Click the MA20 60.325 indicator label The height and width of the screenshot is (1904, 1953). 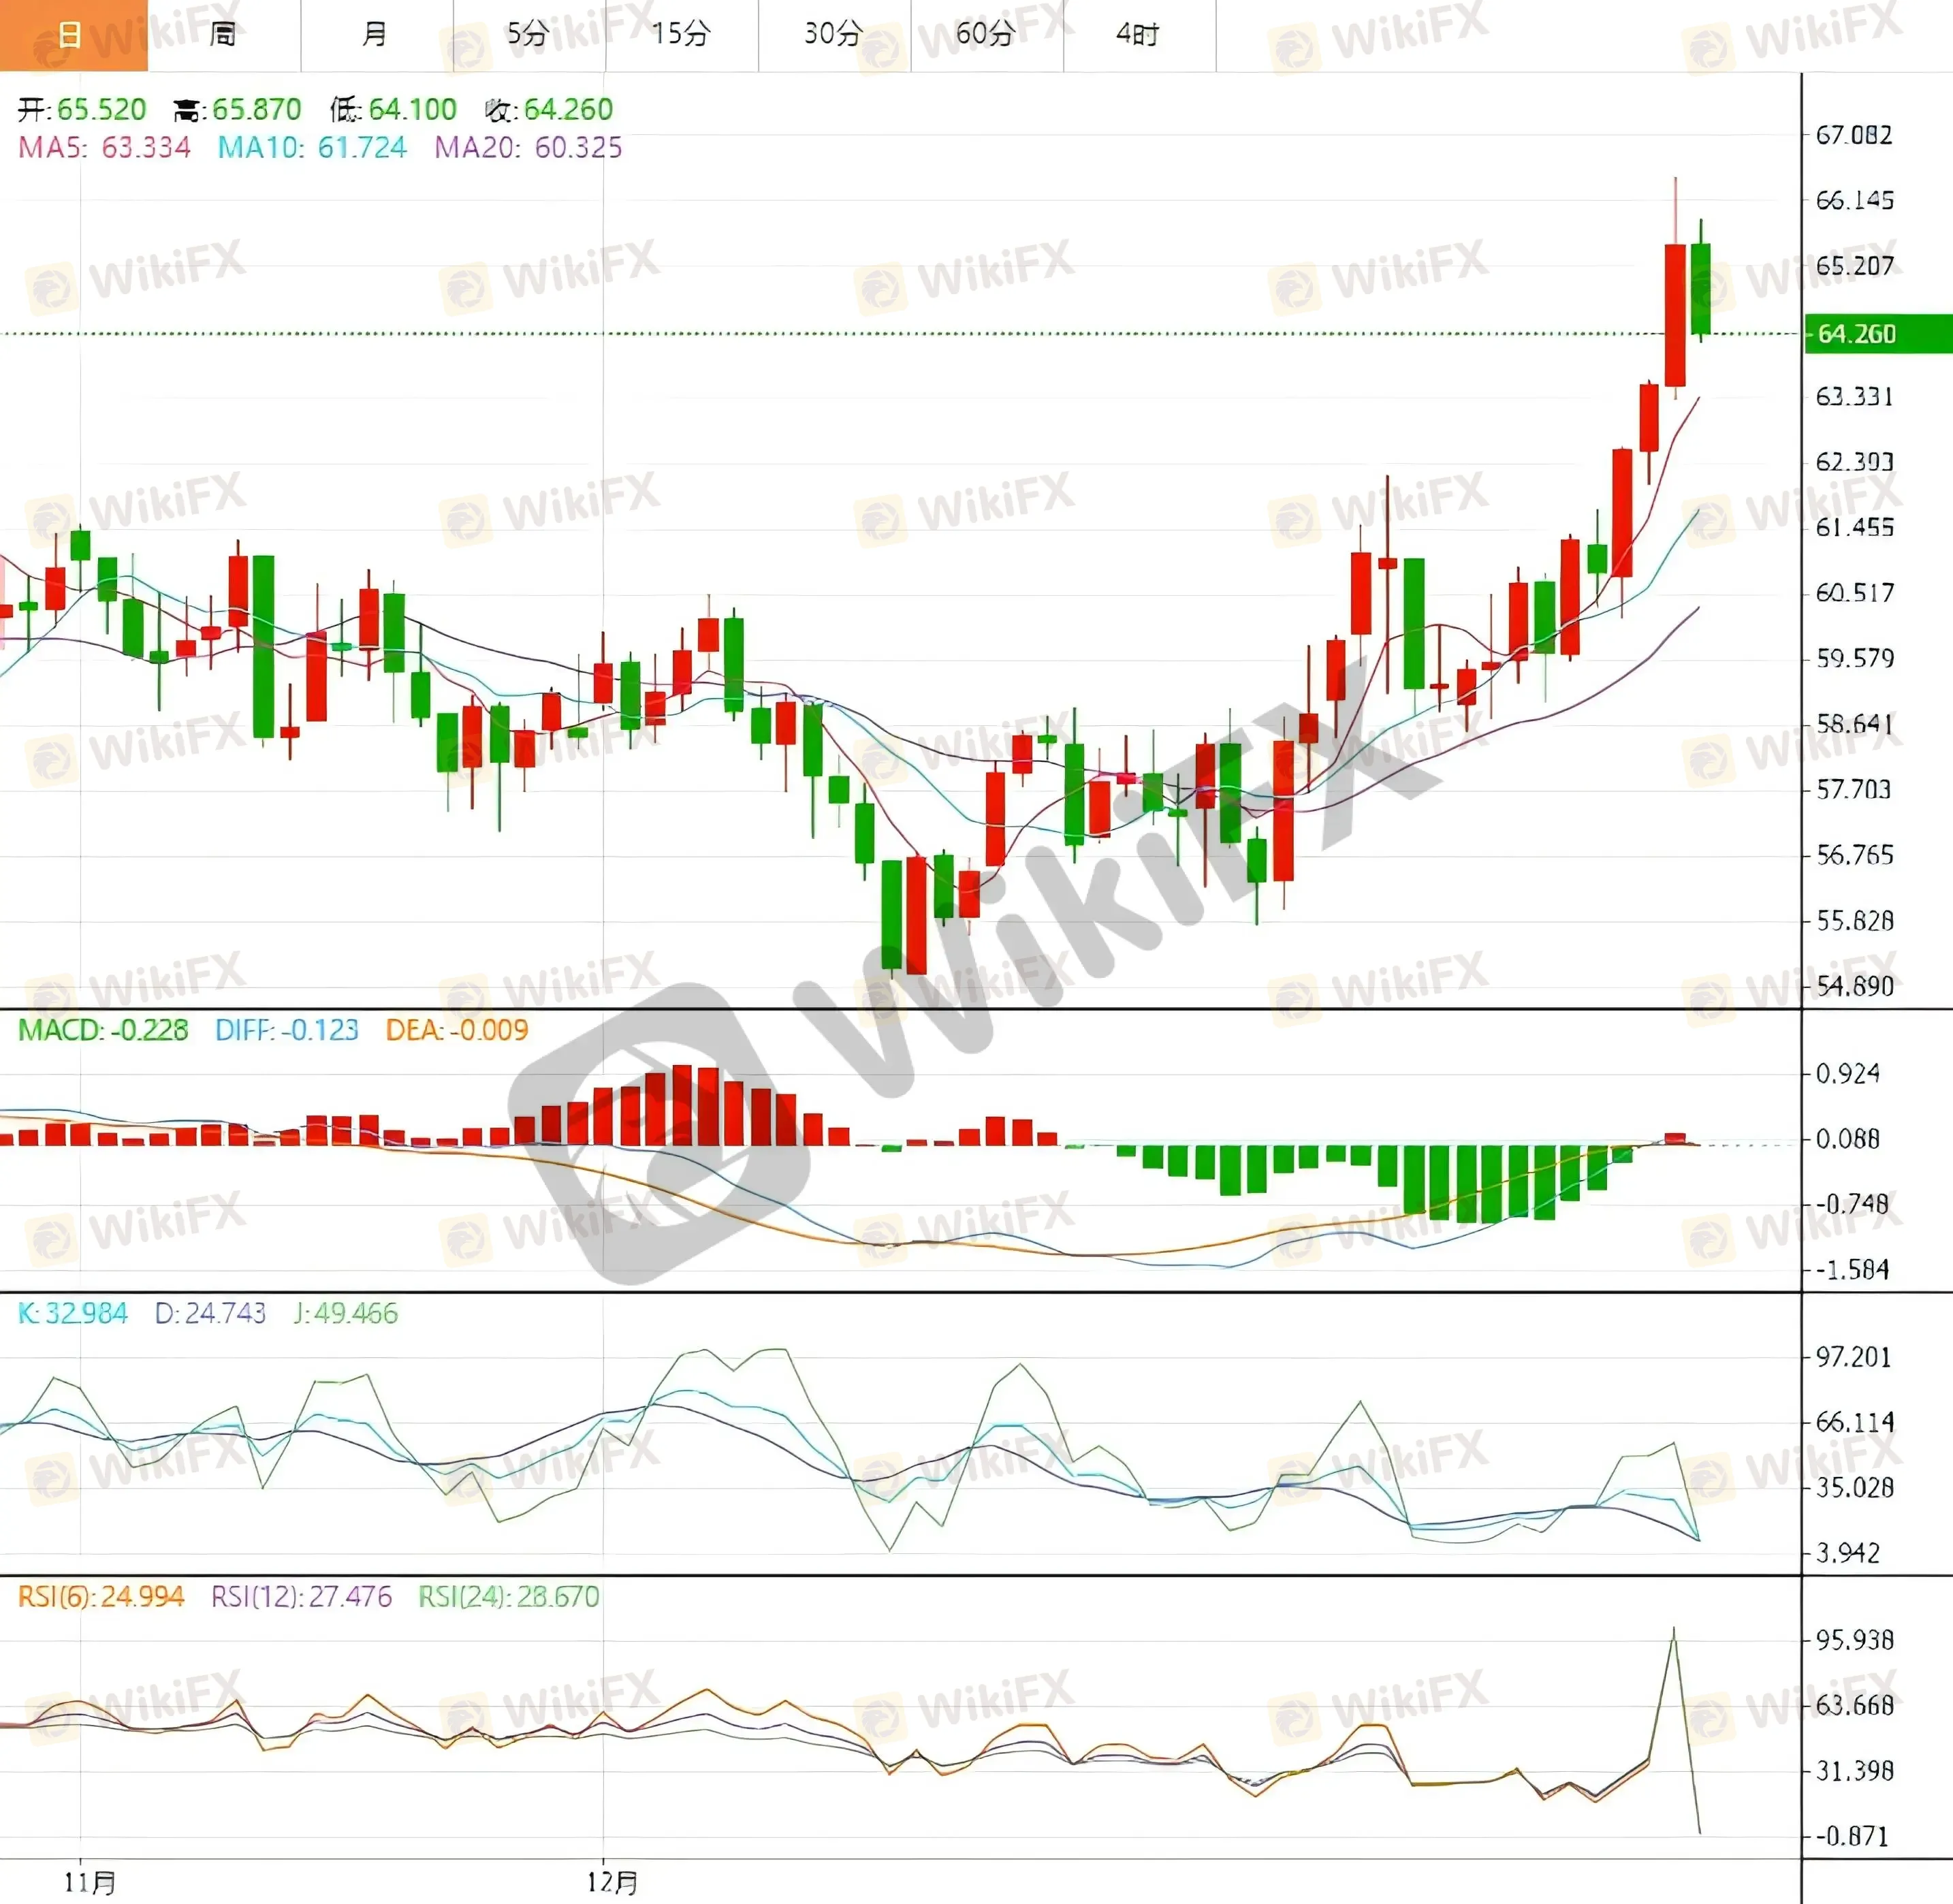click(528, 148)
